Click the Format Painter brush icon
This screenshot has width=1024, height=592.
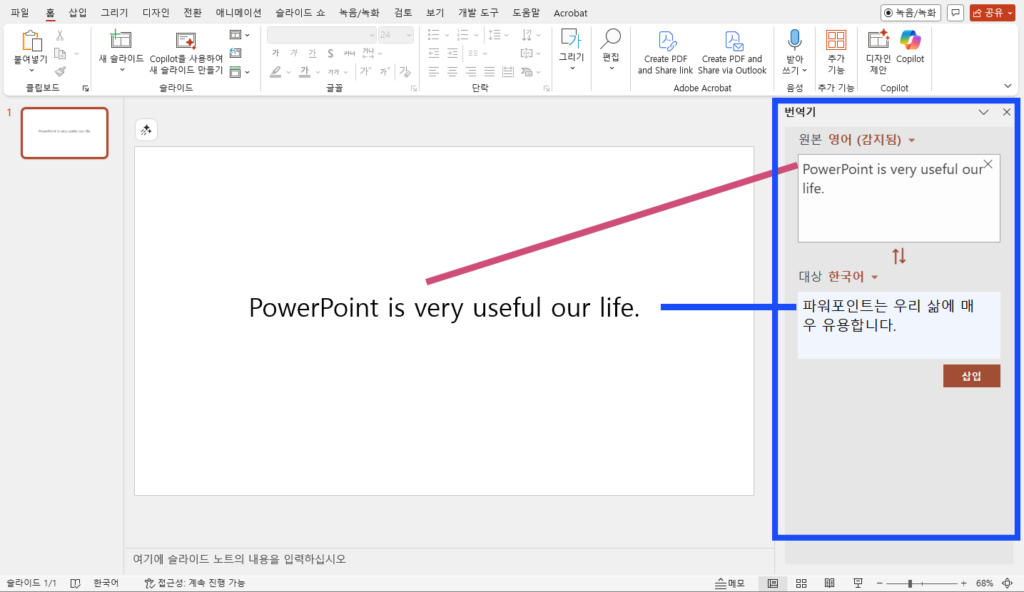click(60, 72)
